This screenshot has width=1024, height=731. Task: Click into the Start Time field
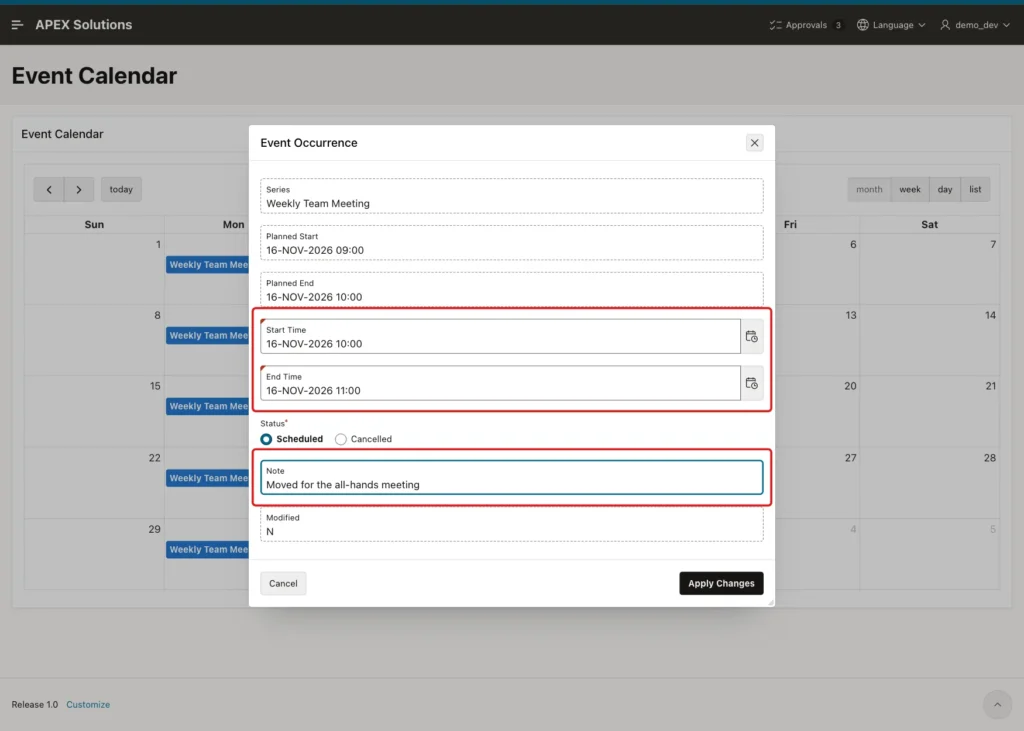pos(500,336)
